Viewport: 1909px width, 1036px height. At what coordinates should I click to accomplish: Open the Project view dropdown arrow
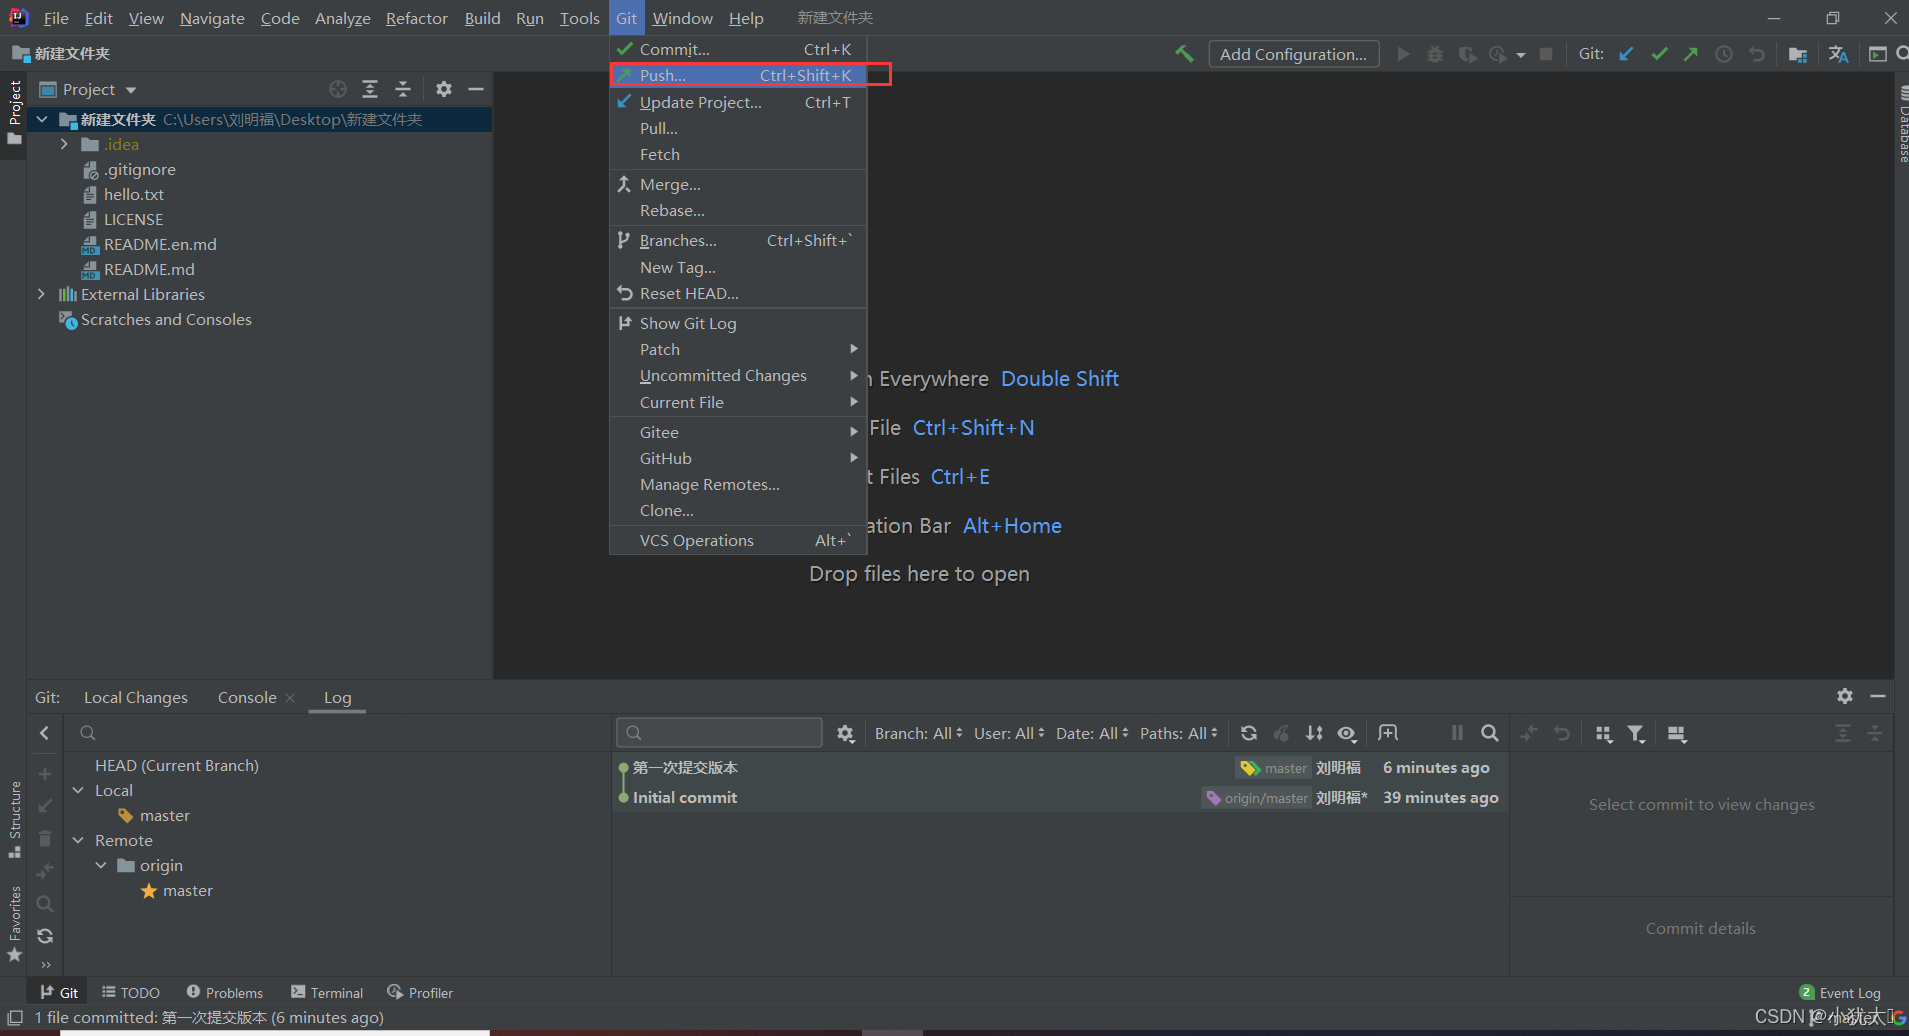131,90
